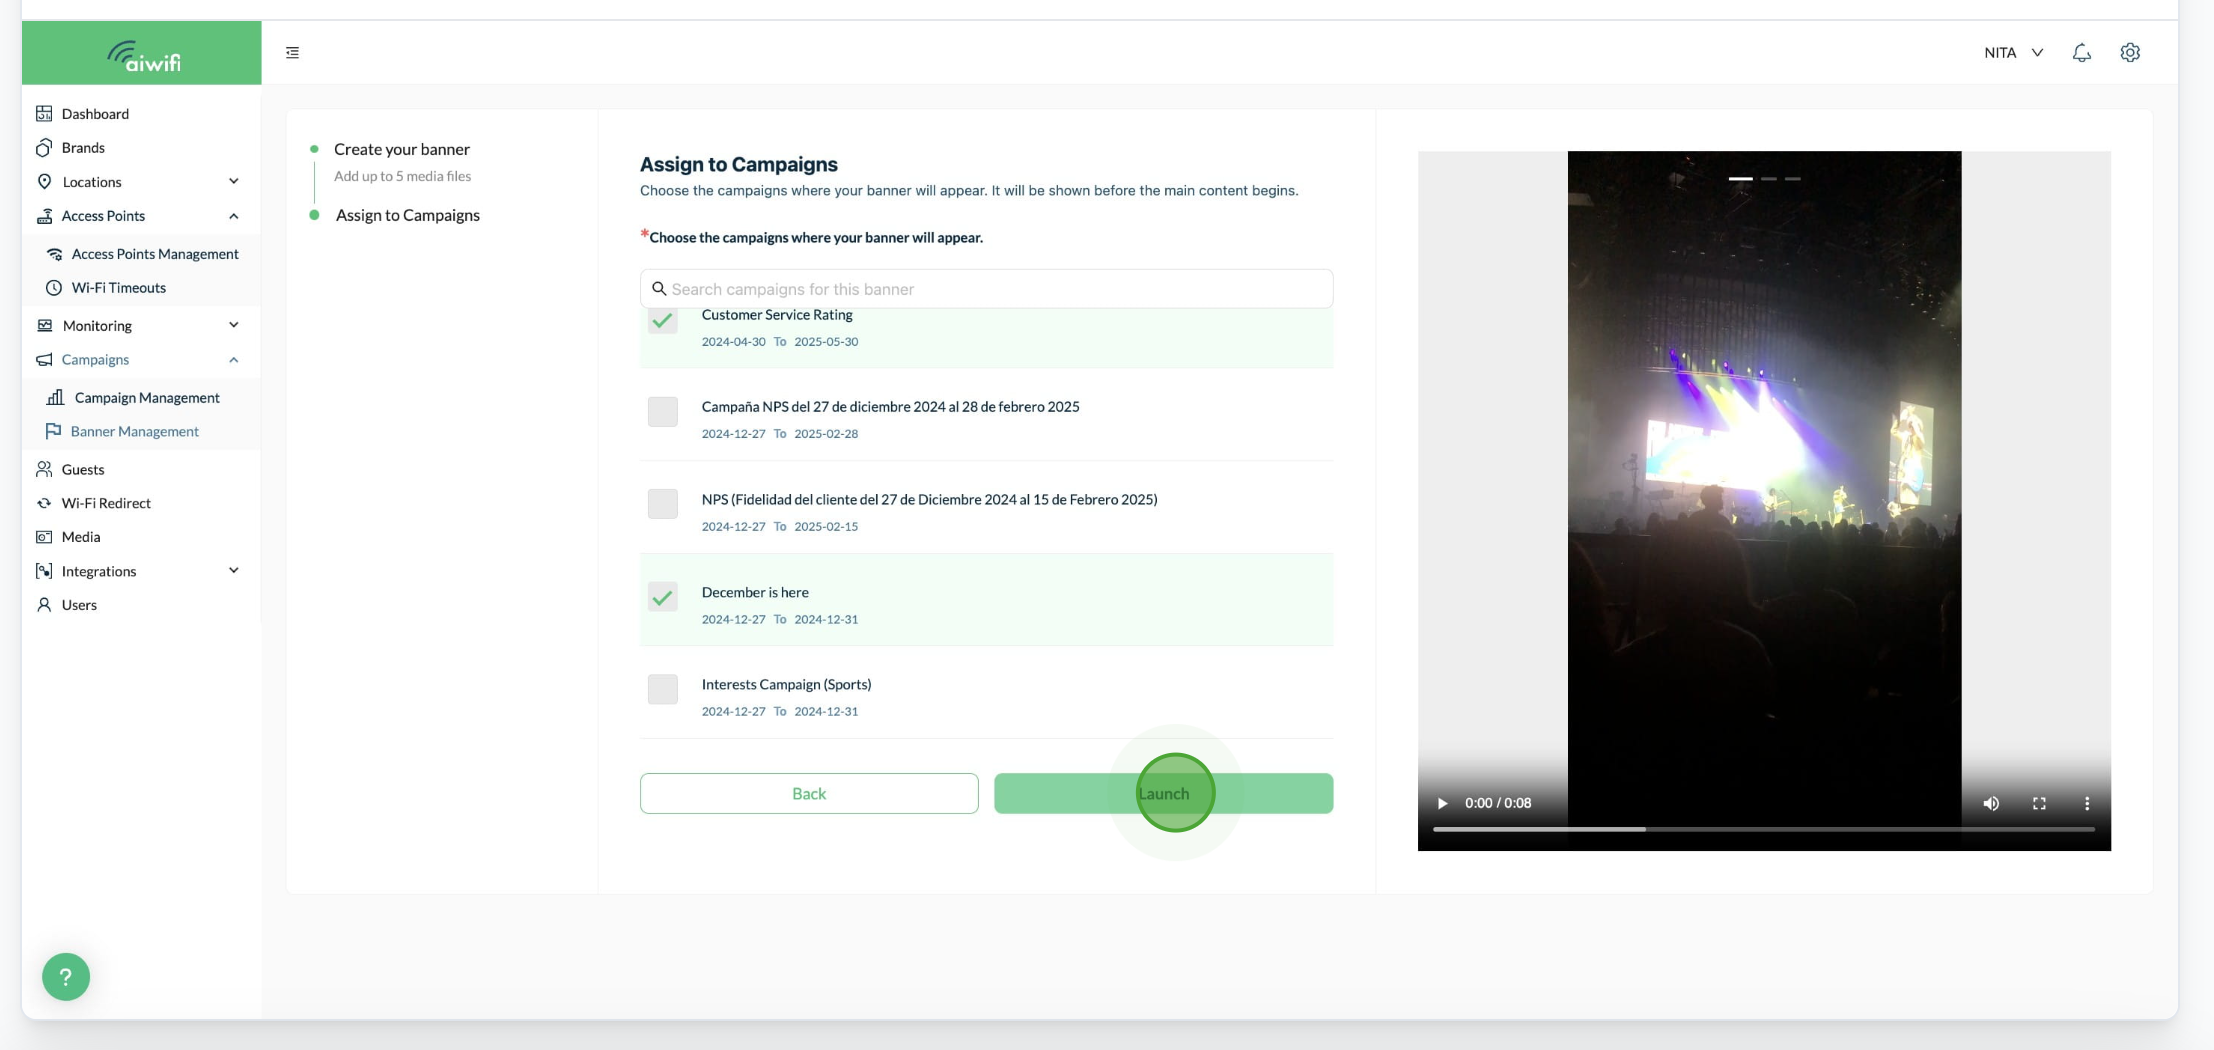Viewport: 2214px width, 1050px height.
Task: Open Wi-Fi Redirect section
Action: coord(106,503)
